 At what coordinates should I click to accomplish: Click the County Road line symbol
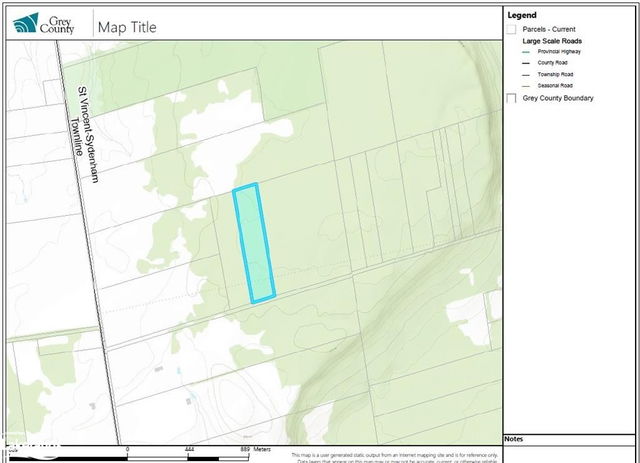pos(526,63)
